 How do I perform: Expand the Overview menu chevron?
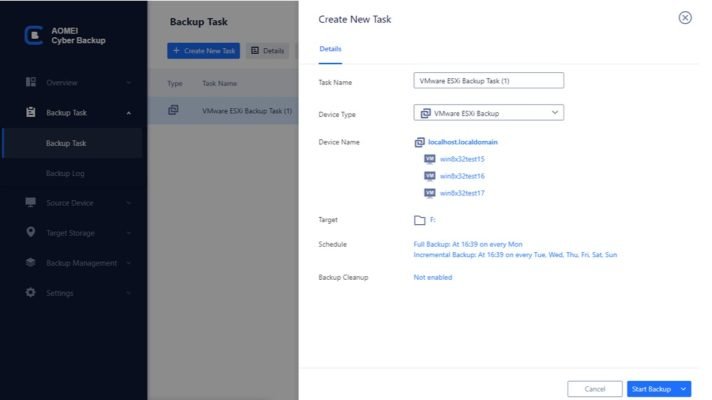[129, 83]
